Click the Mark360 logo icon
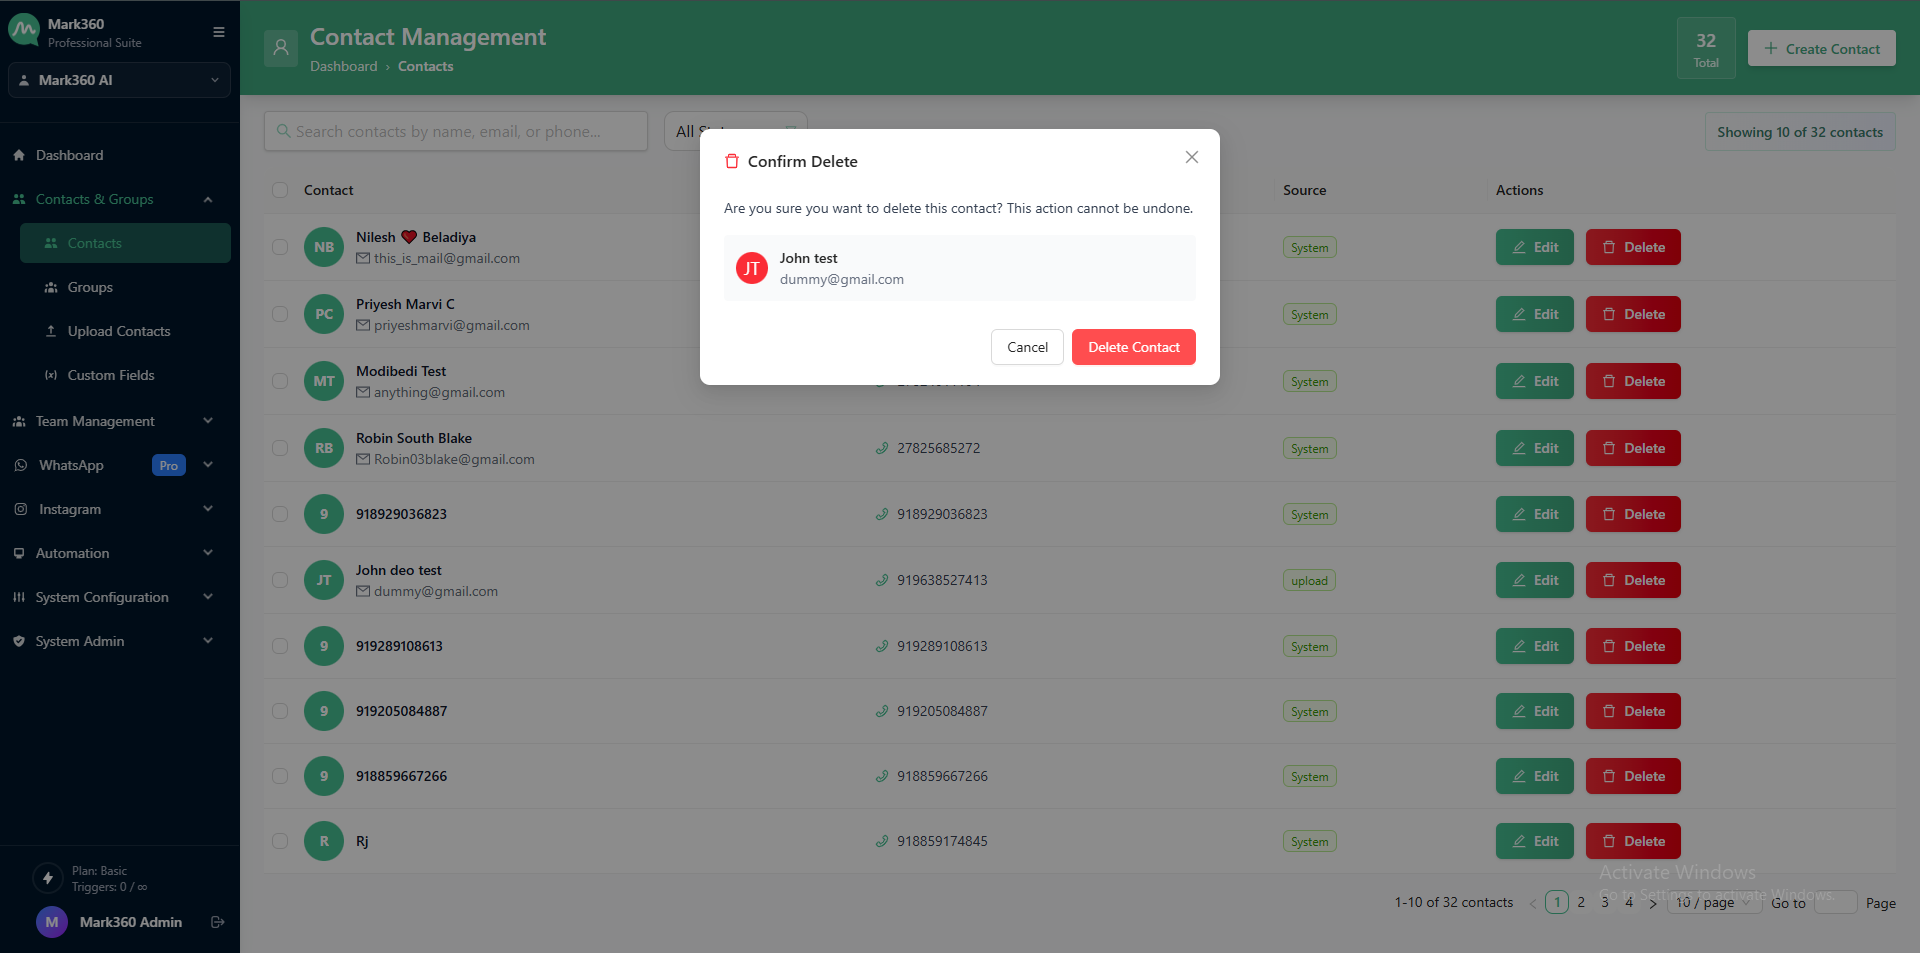Image resolution: width=1920 pixels, height=953 pixels. pyautogui.click(x=24, y=31)
